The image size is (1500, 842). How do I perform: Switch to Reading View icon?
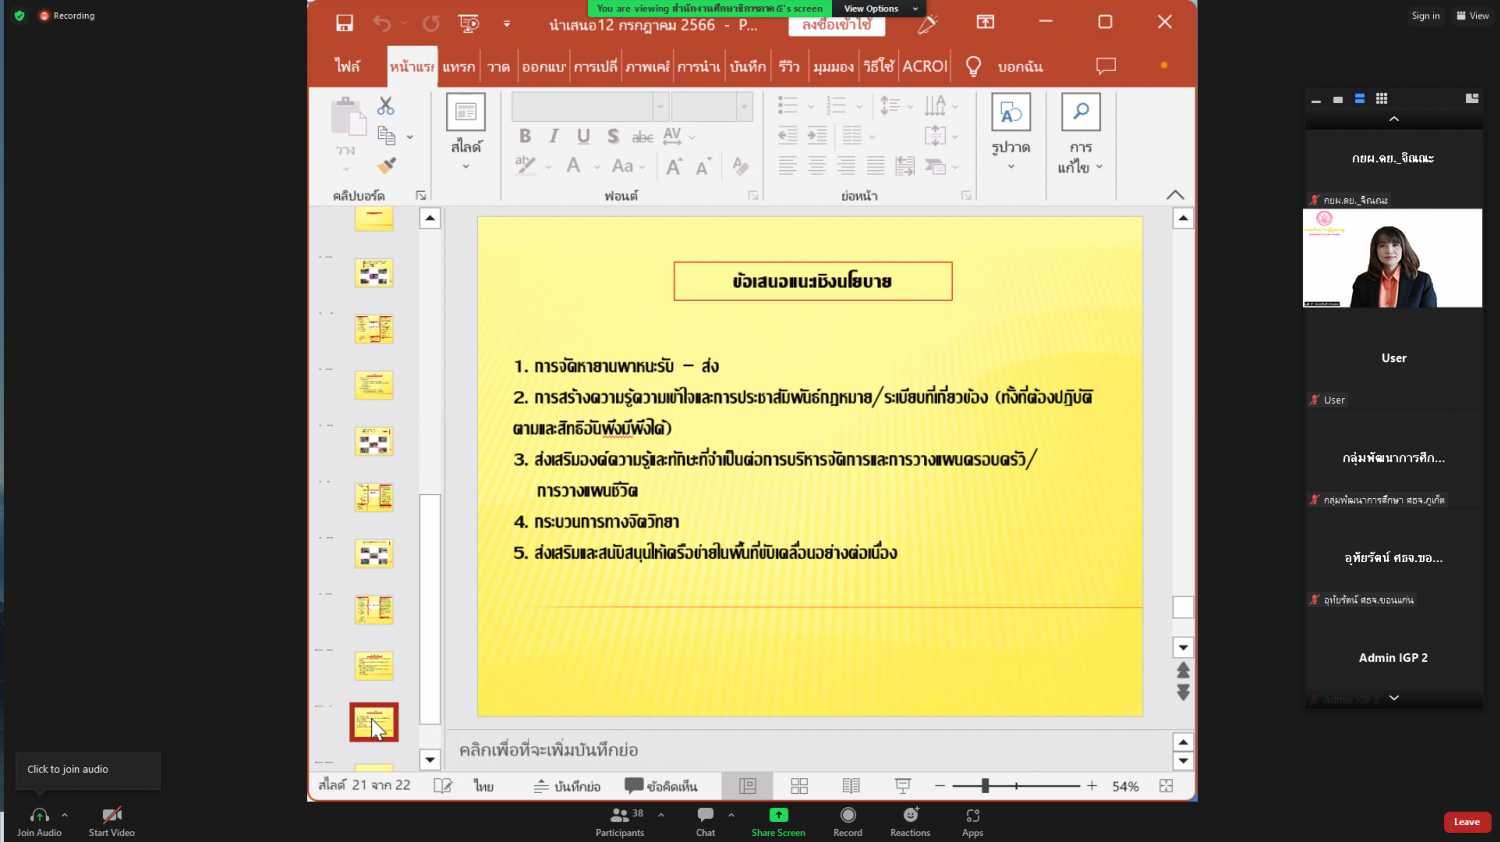pos(851,786)
